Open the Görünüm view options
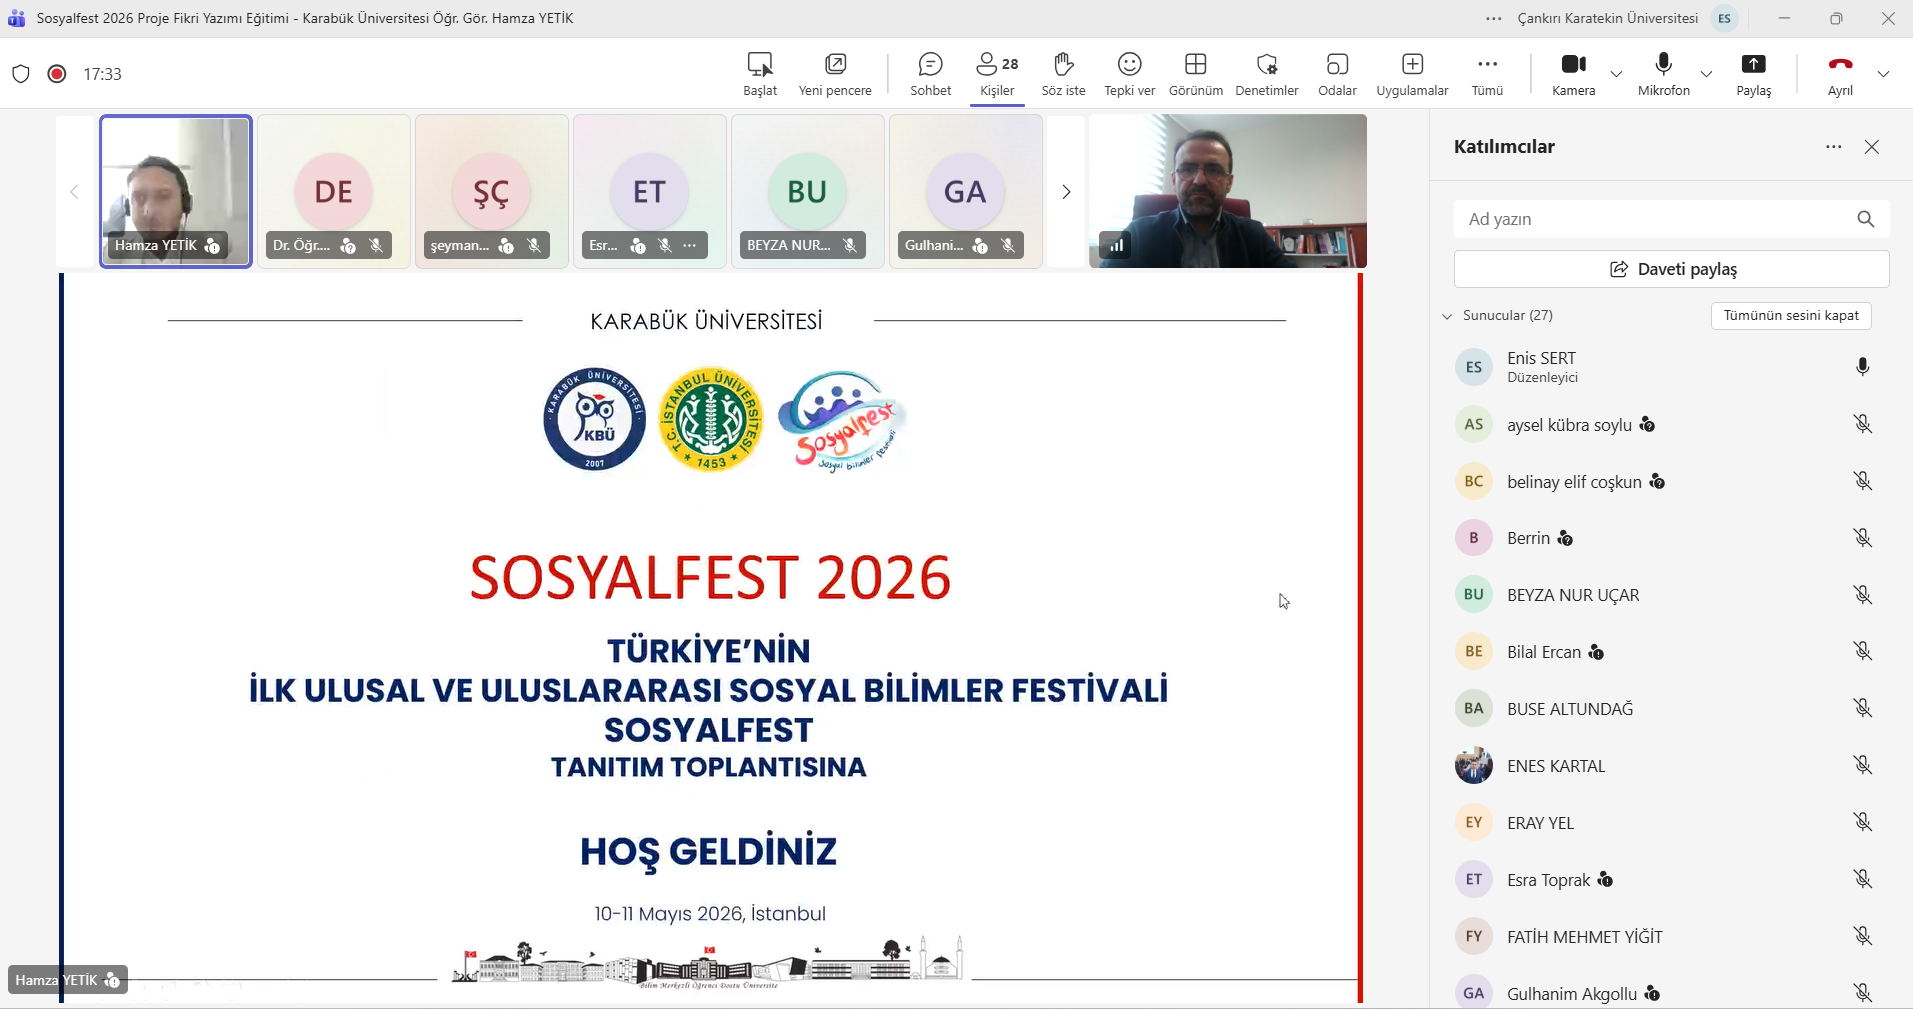 click(1195, 74)
